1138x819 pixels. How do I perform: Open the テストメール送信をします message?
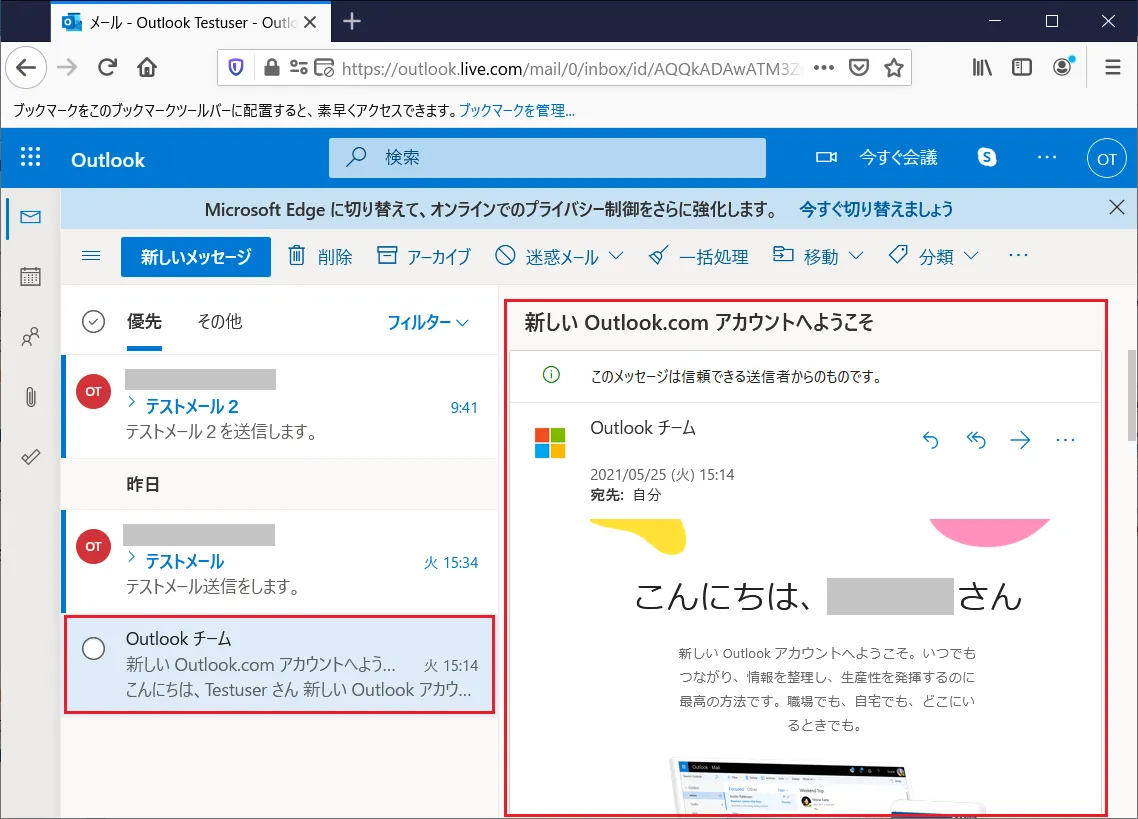pos(281,562)
